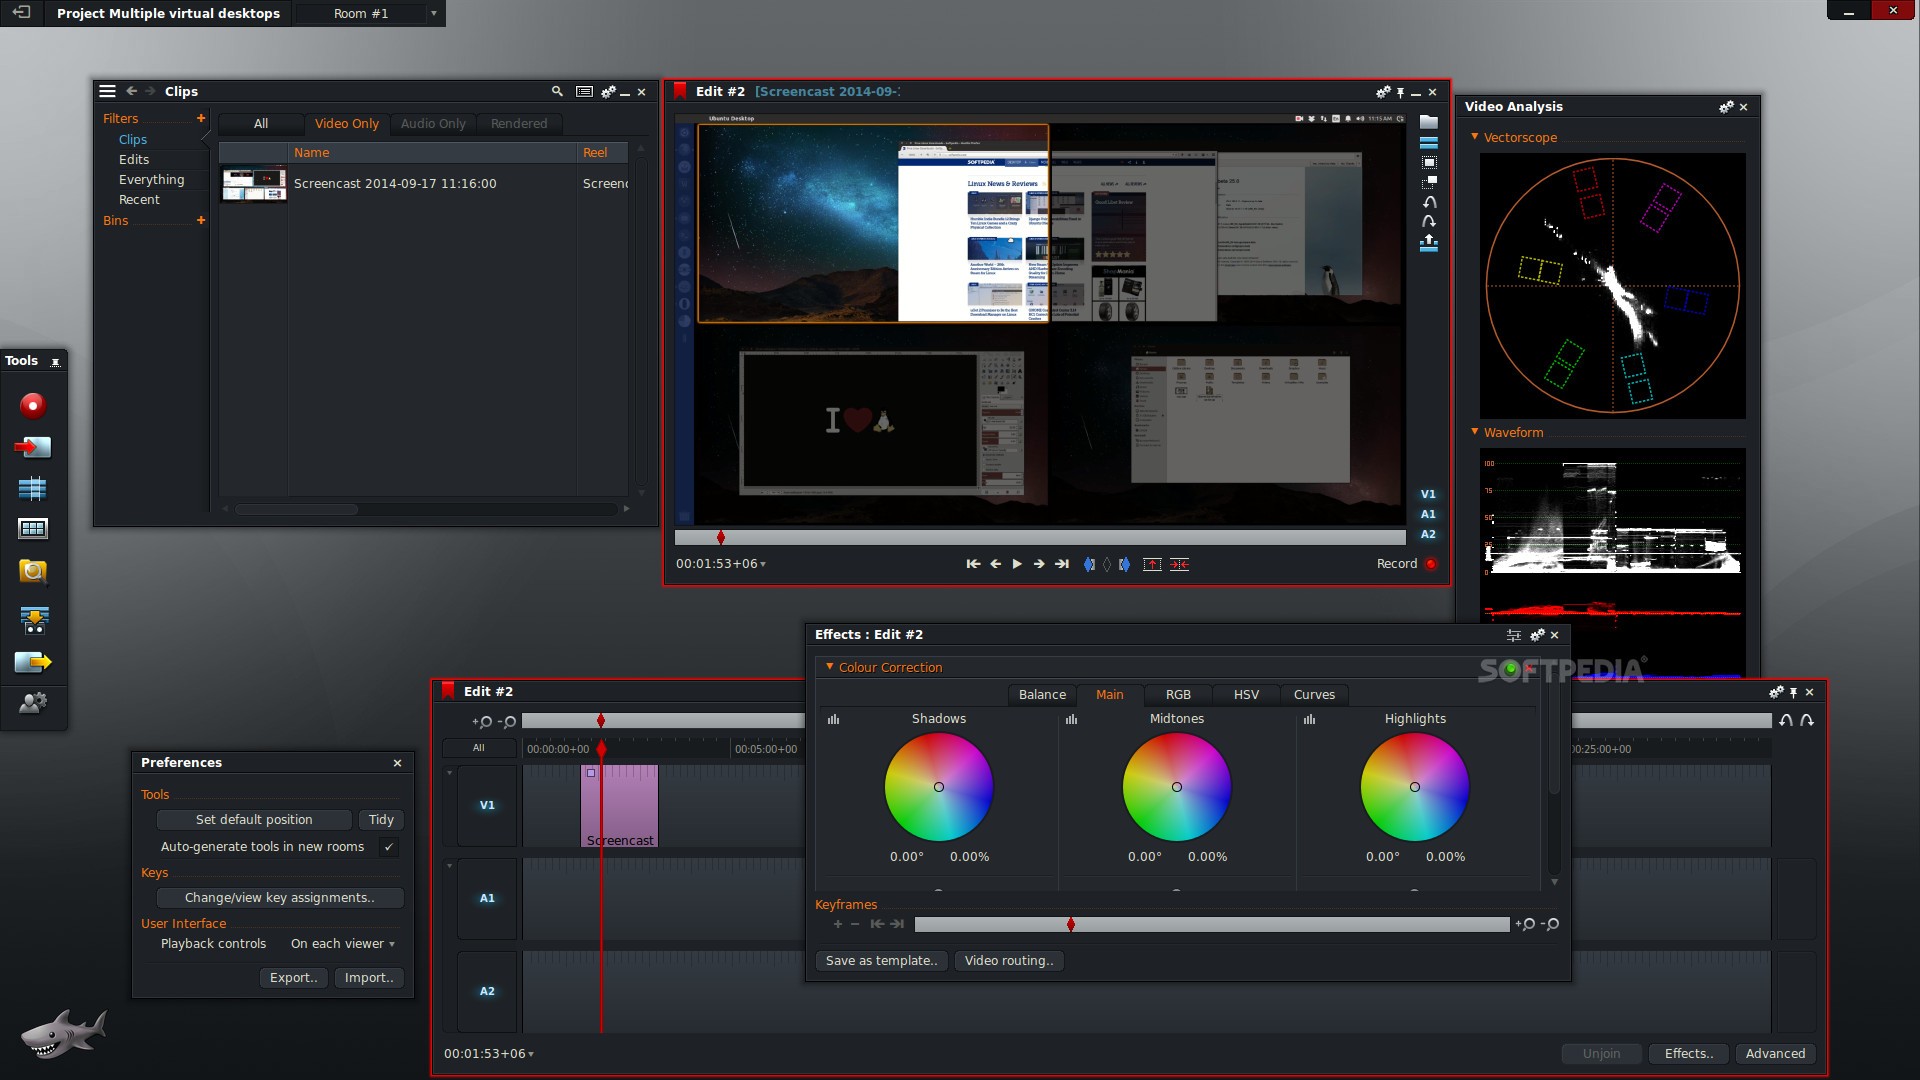Zoom in the Keyframes timeline

[1526, 925]
